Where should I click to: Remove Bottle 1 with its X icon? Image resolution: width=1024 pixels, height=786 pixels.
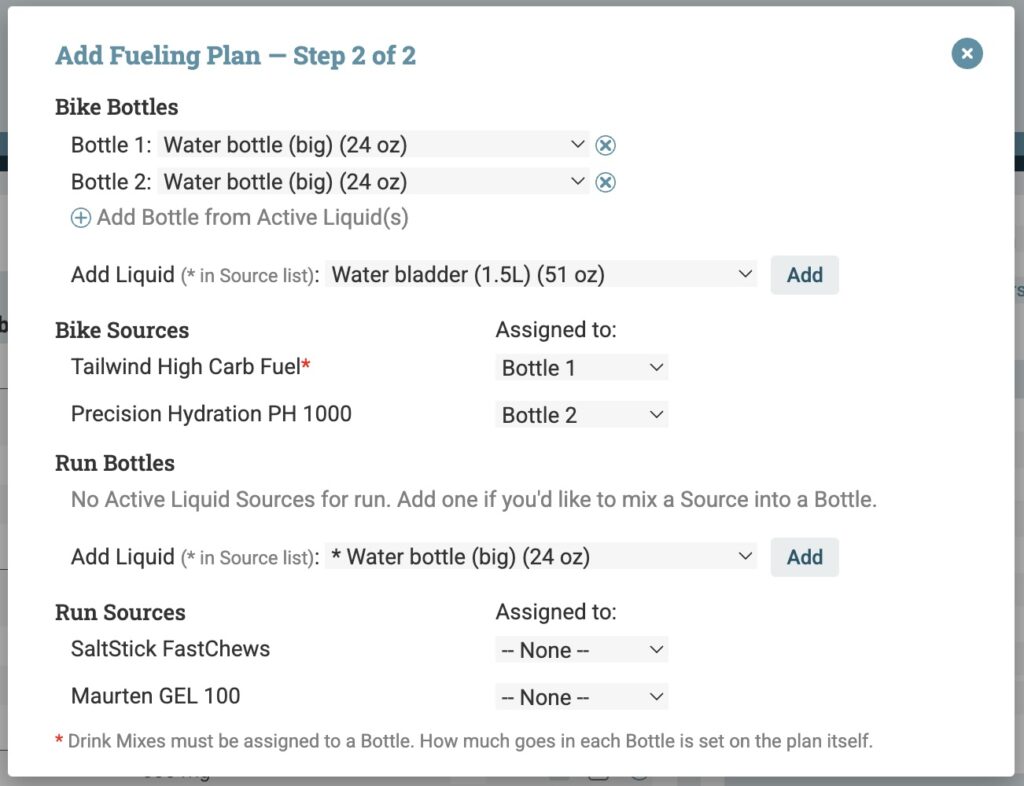[x=605, y=145]
